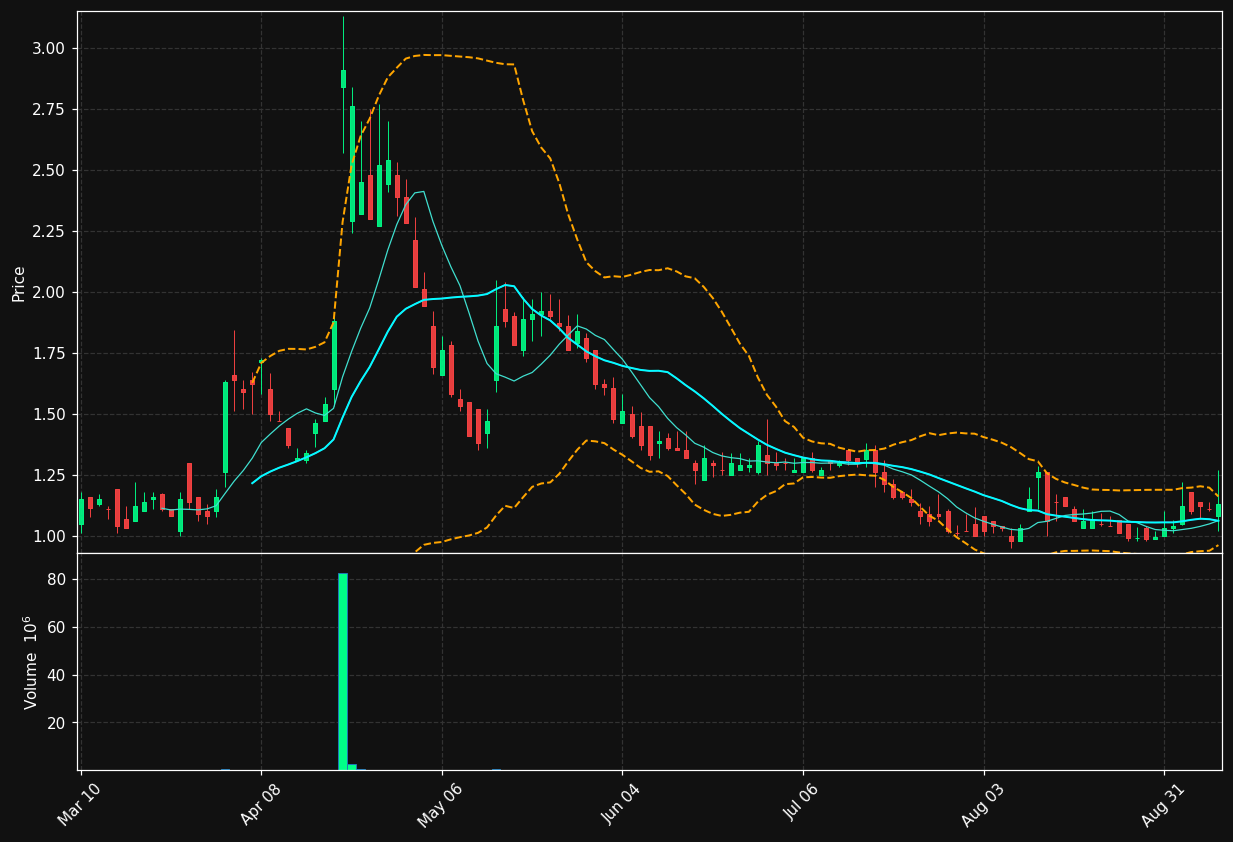The height and width of the screenshot is (842, 1233).
Task: Click the 1.75 price axis label
Action: (49, 354)
